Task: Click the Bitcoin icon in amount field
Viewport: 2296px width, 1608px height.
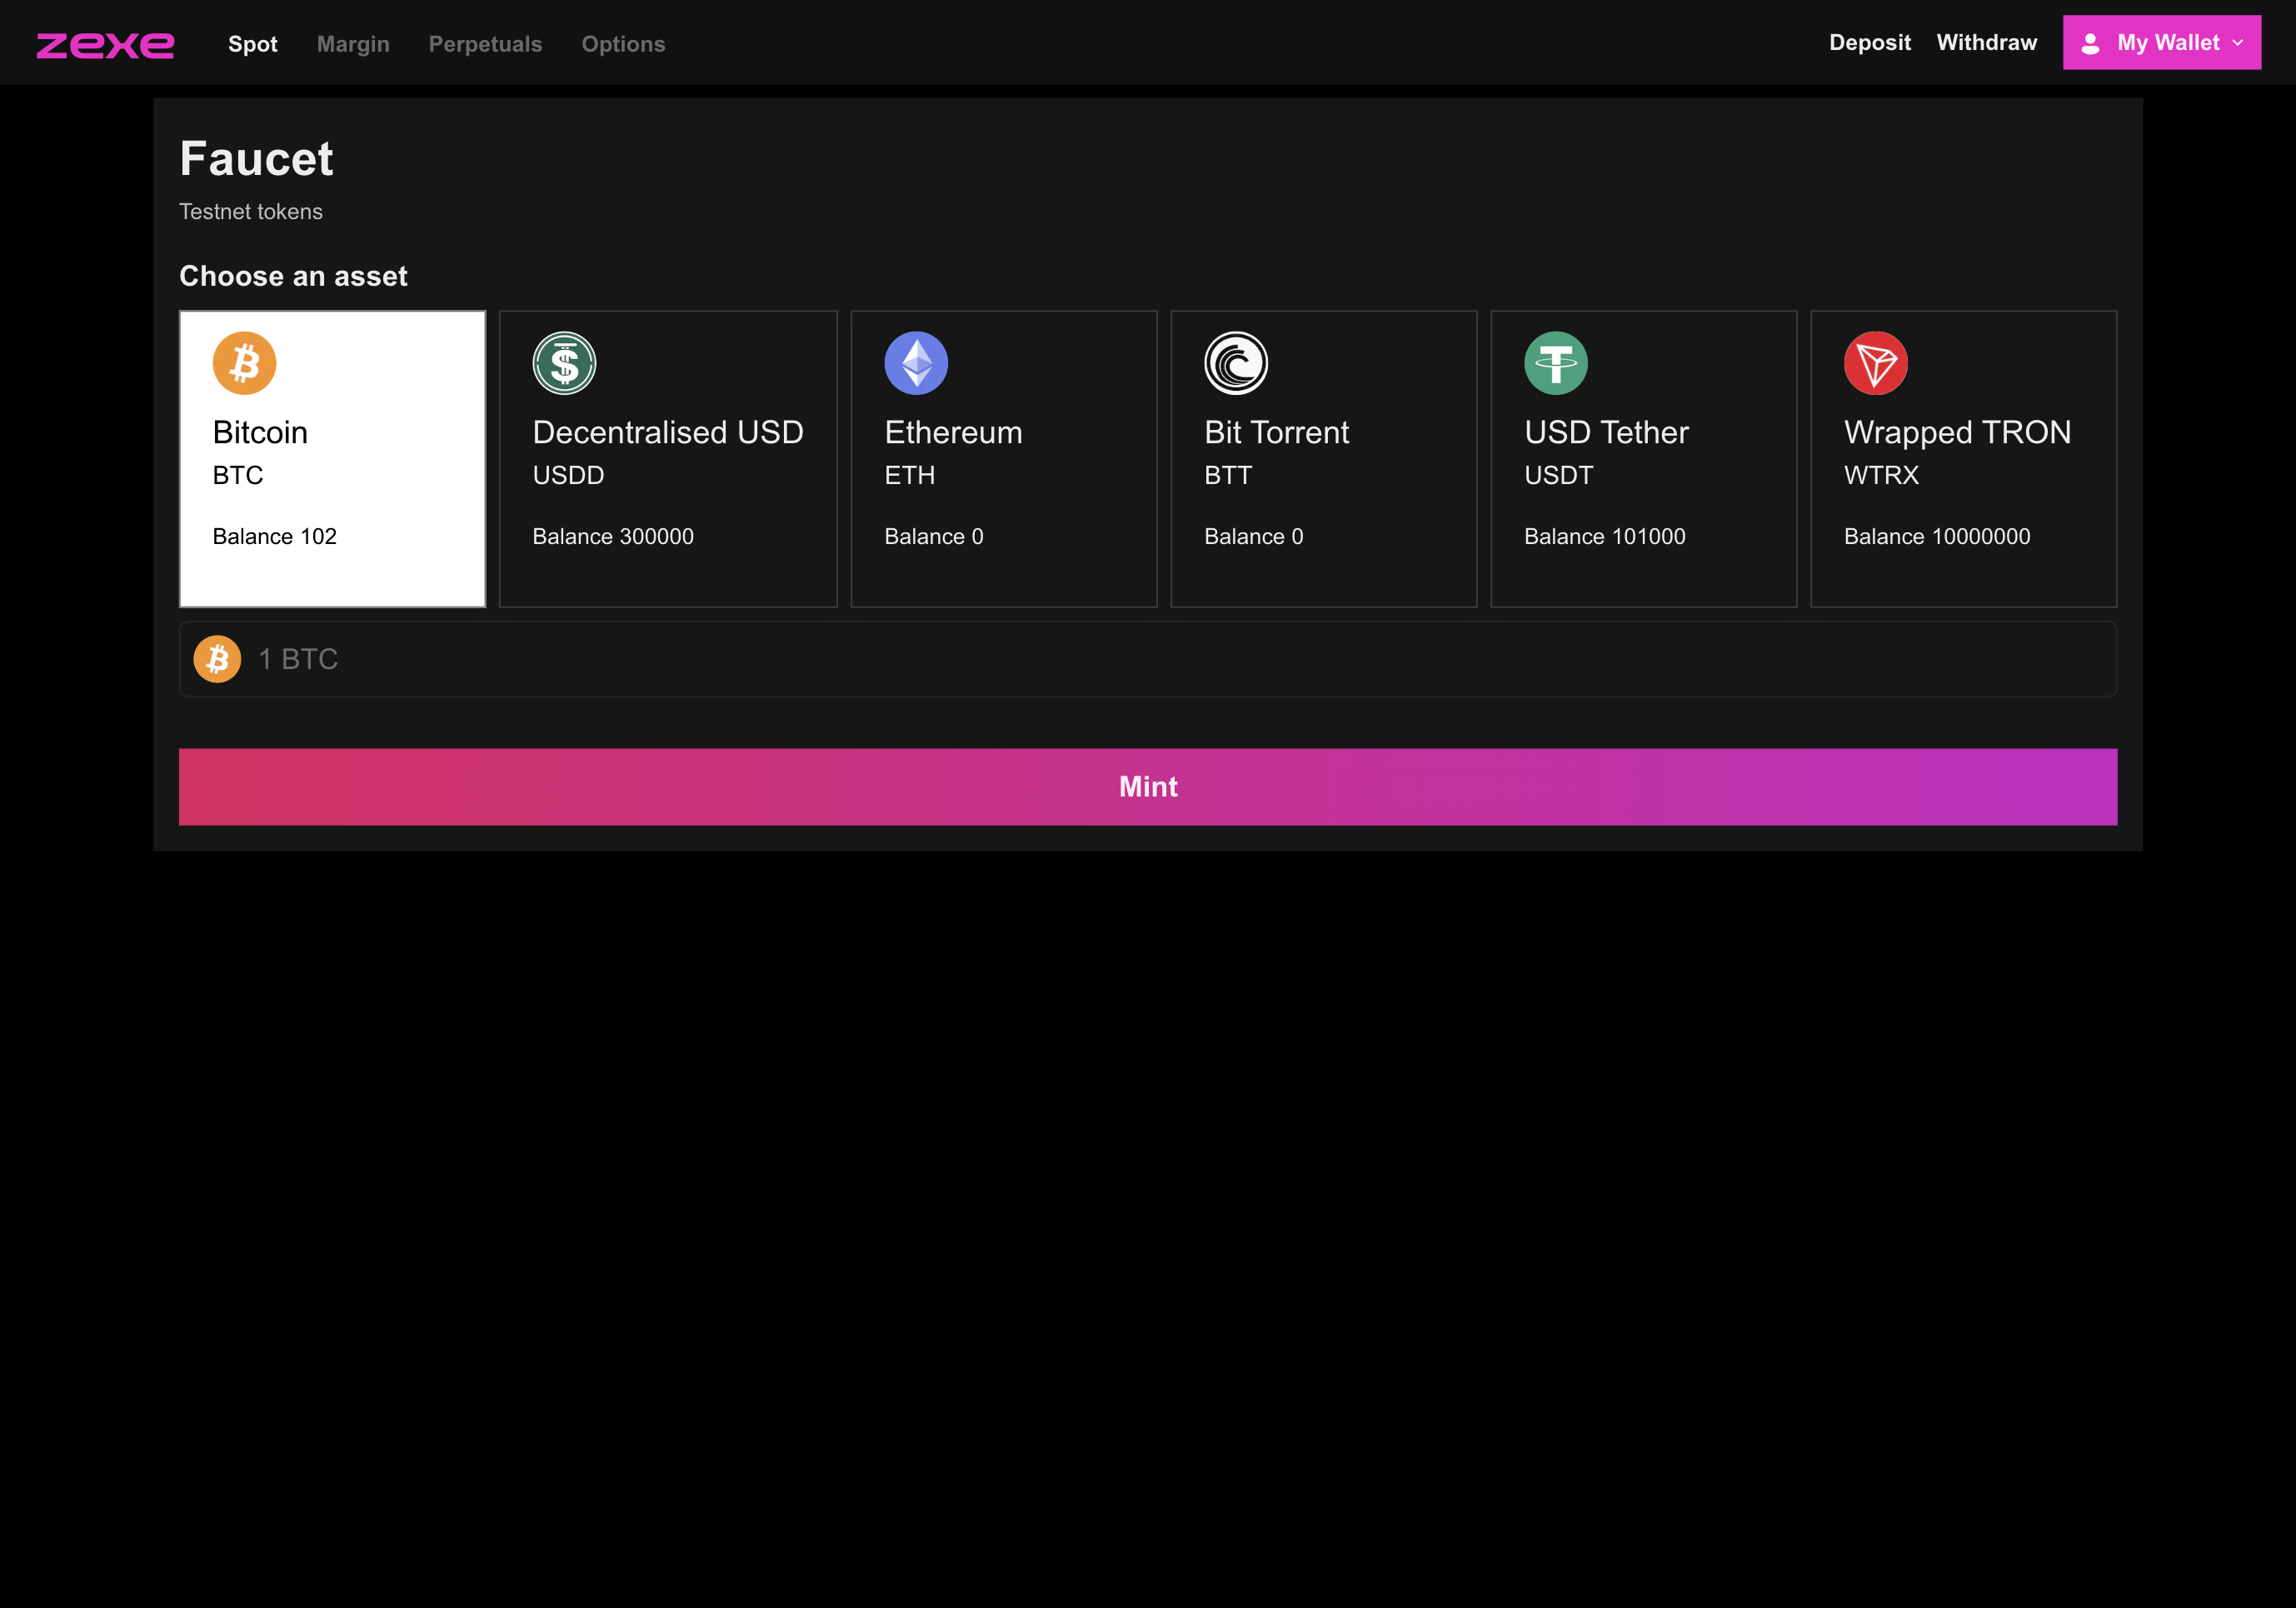Action: click(x=217, y=659)
